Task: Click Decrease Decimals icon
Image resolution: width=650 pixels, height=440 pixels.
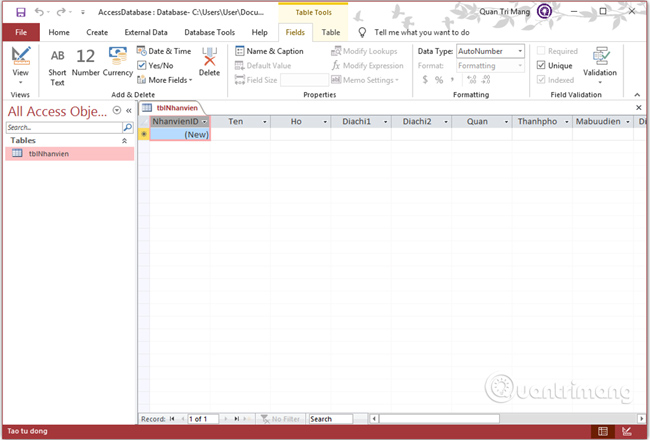Action: (x=486, y=80)
